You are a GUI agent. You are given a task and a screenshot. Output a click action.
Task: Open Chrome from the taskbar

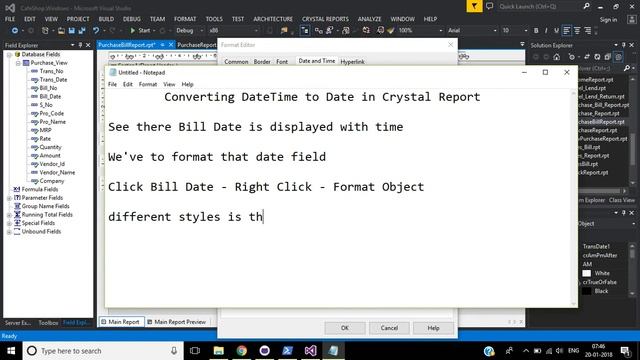pos(242,351)
